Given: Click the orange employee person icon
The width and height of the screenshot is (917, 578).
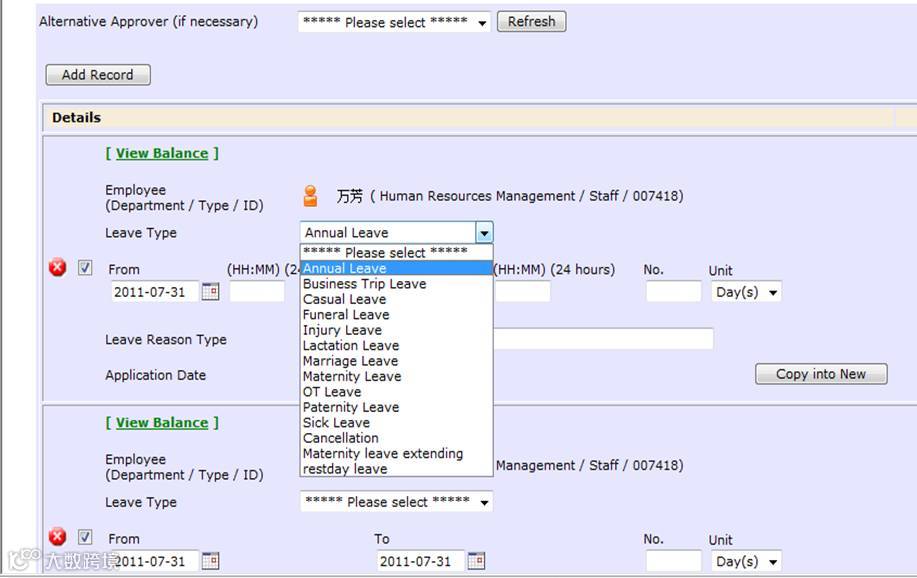Looking at the screenshot, I should coord(311,196).
